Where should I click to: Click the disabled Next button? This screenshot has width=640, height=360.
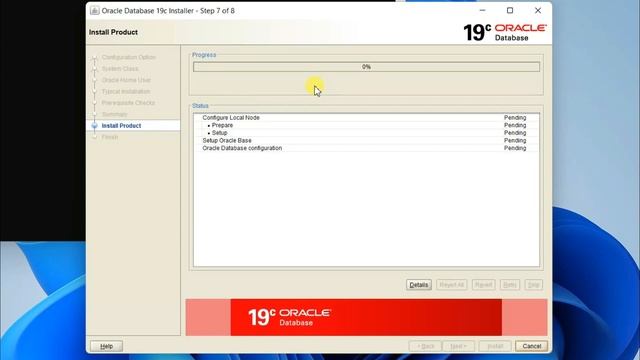point(458,346)
